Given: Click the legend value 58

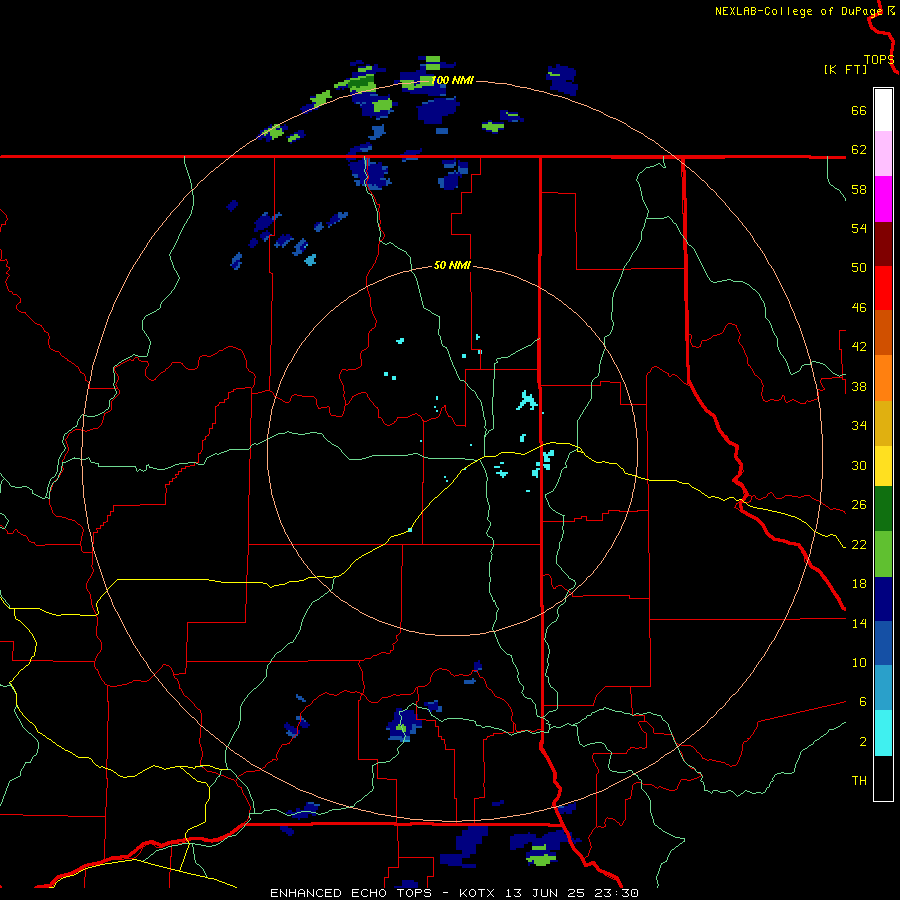Looking at the screenshot, I should pos(859,189).
